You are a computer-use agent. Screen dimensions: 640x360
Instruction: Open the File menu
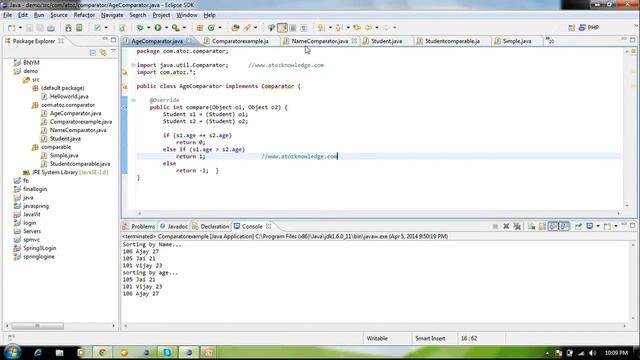coord(7,15)
